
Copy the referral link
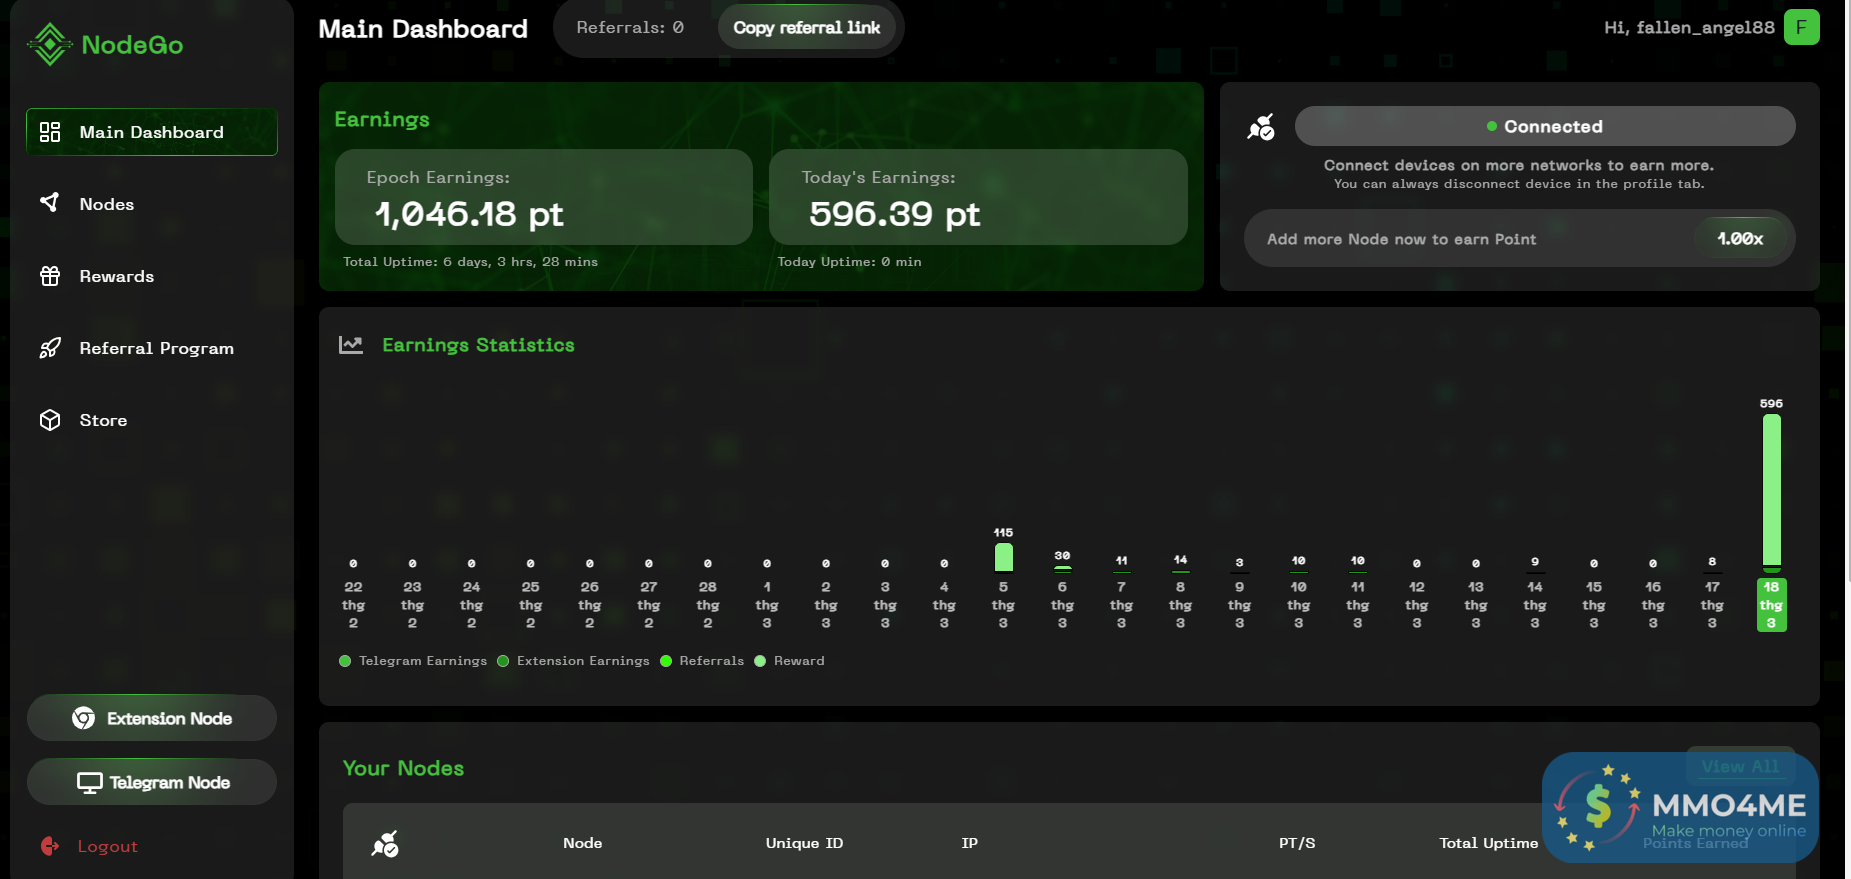(x=807, y=28)
